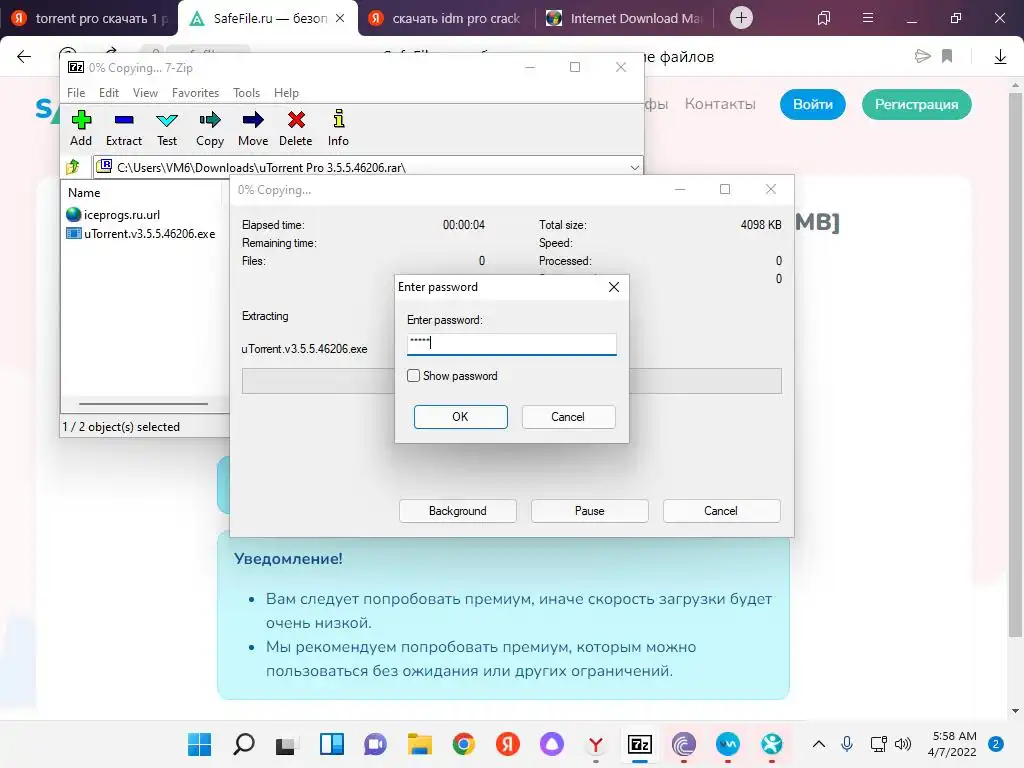Open a new browser tab with plus
This screenshot has height=768, width=1024.
[741, 18]
